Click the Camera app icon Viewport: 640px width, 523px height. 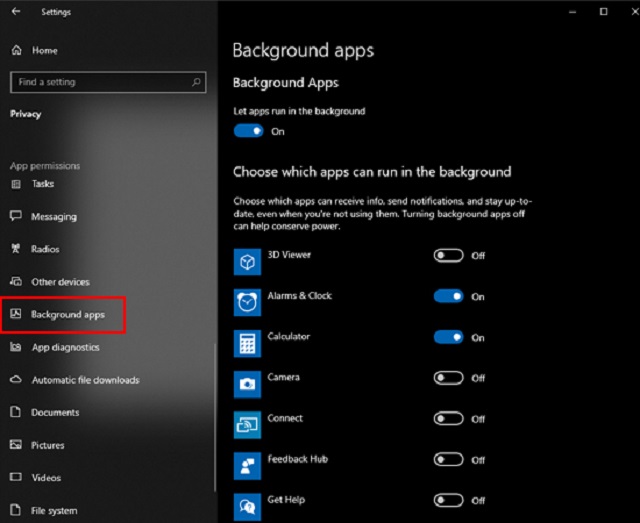pos(247,384)
